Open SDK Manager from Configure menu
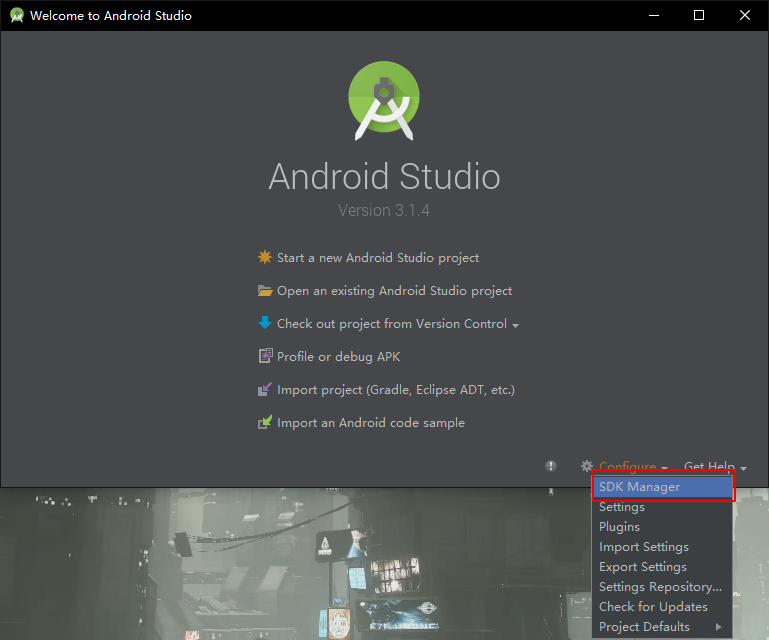The width and height of the screenshot is (769, 640). tap(663, 487)
